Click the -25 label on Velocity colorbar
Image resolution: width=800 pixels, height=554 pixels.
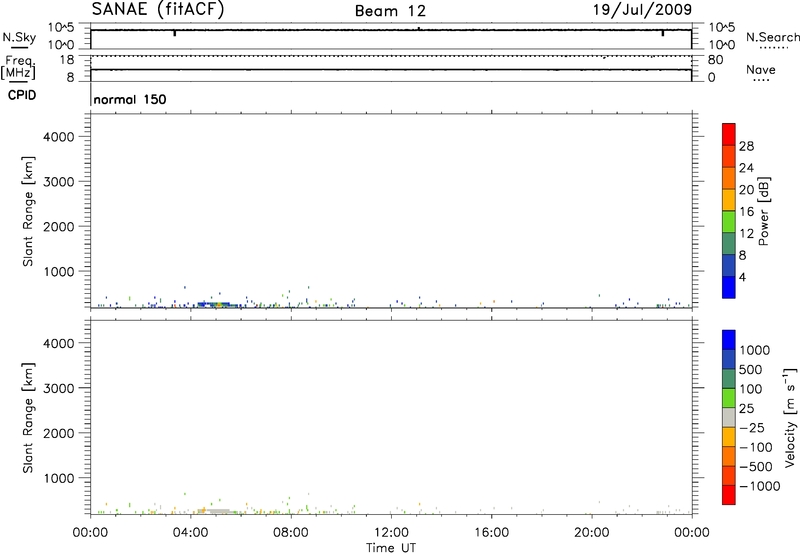(x=752, y=427)
